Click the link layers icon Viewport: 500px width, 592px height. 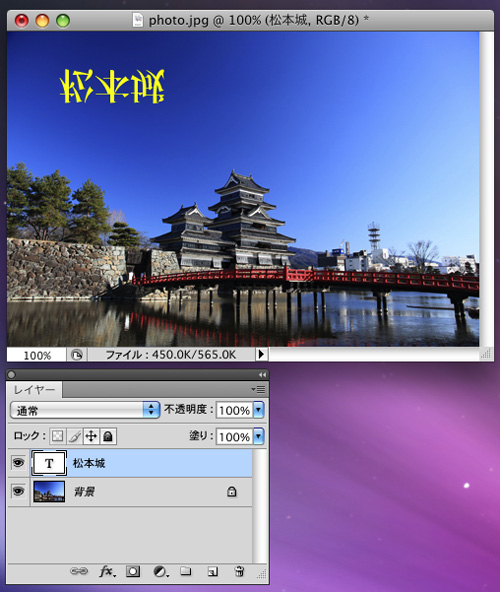(x=79, y=571)
